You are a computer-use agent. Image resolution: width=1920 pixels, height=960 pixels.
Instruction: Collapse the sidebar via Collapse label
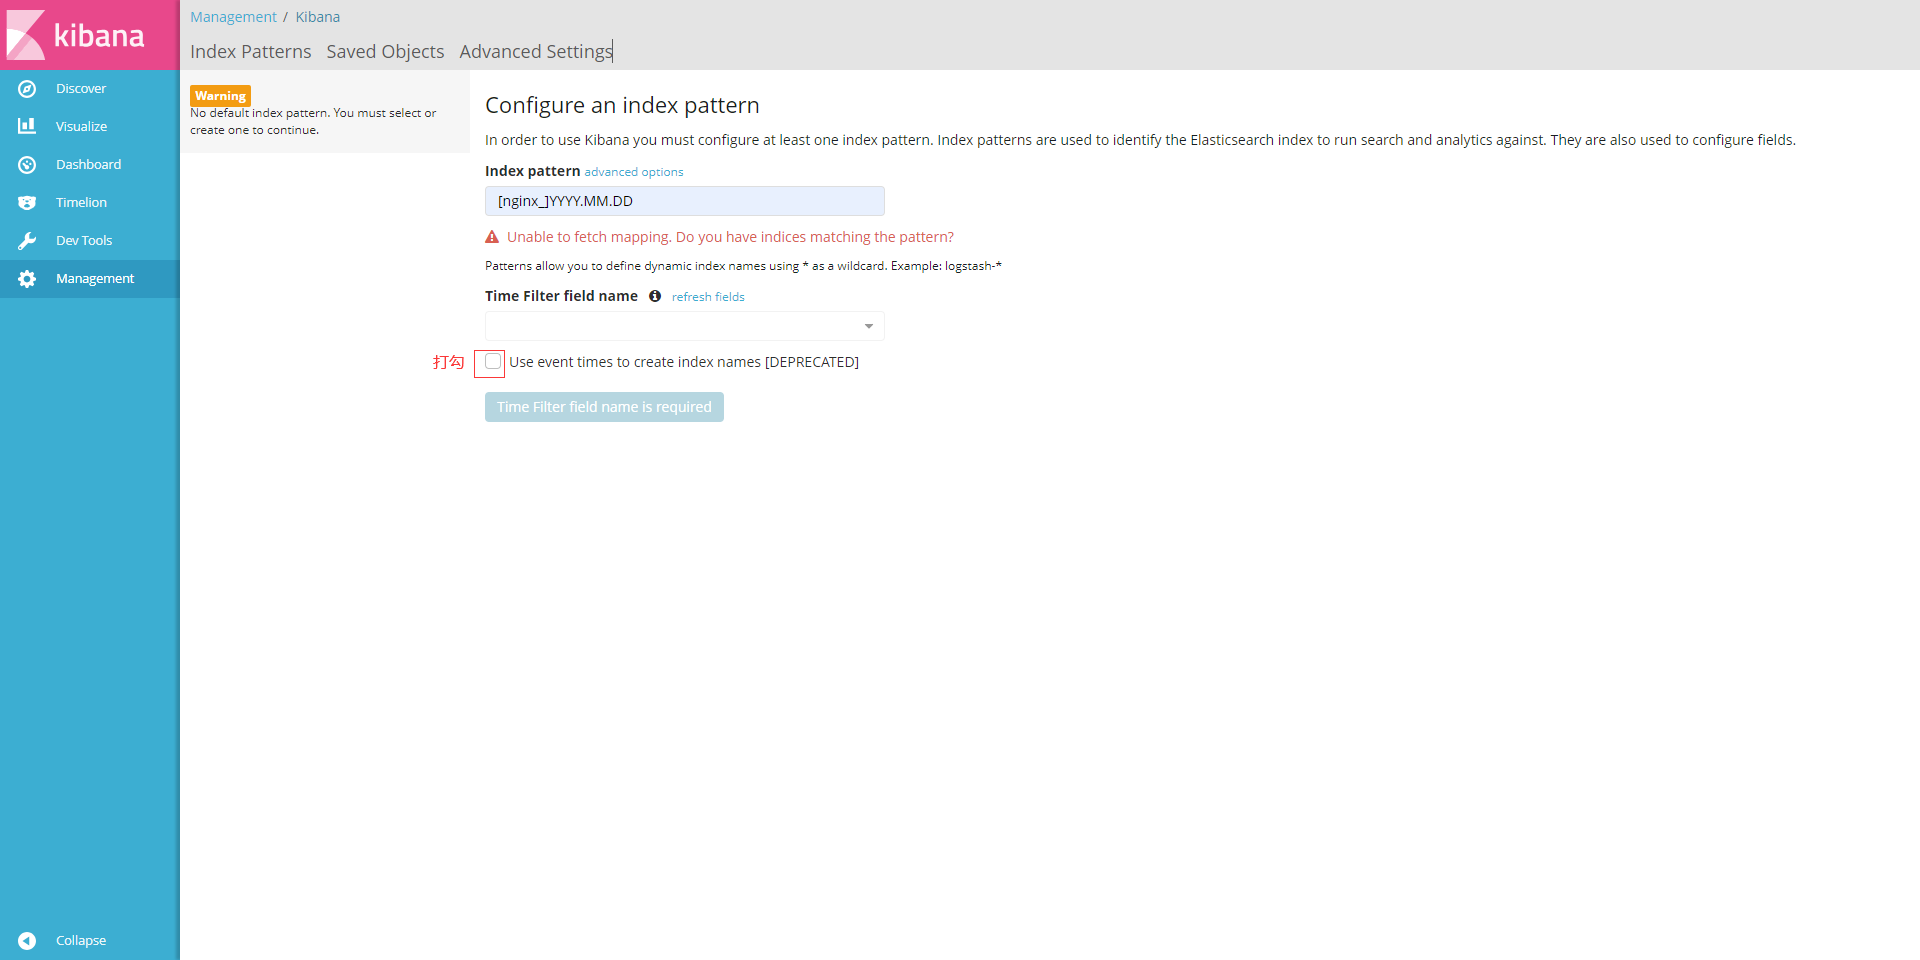(81, 941)
